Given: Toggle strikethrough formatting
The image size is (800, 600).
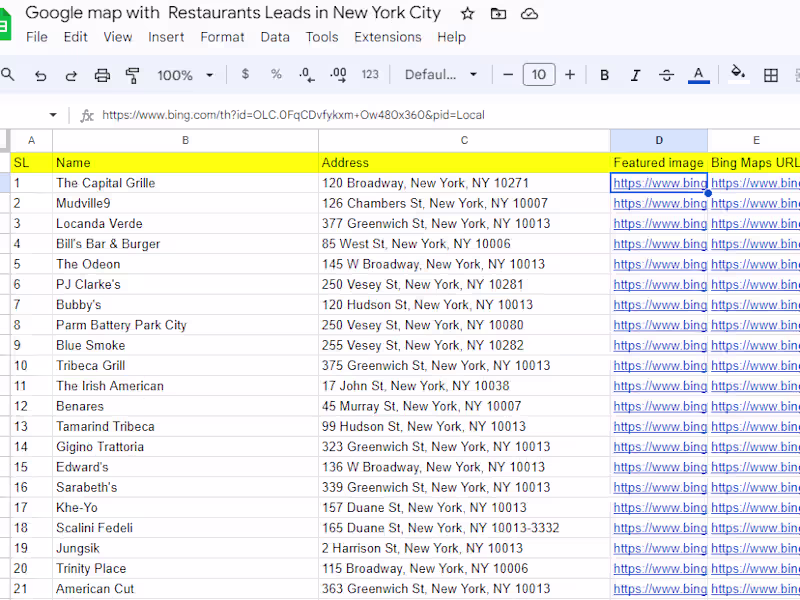Looking at the screenshot, I should click(666, 76).
